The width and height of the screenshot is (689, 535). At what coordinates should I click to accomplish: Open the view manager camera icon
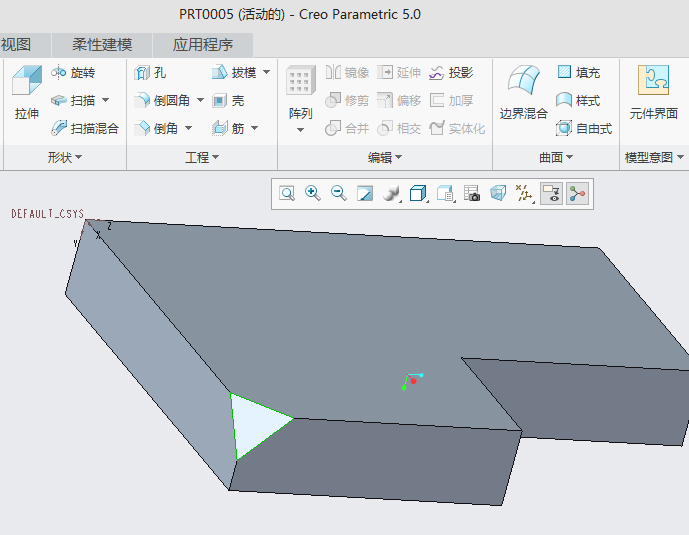pyautogui.click(x=472, y=193)
